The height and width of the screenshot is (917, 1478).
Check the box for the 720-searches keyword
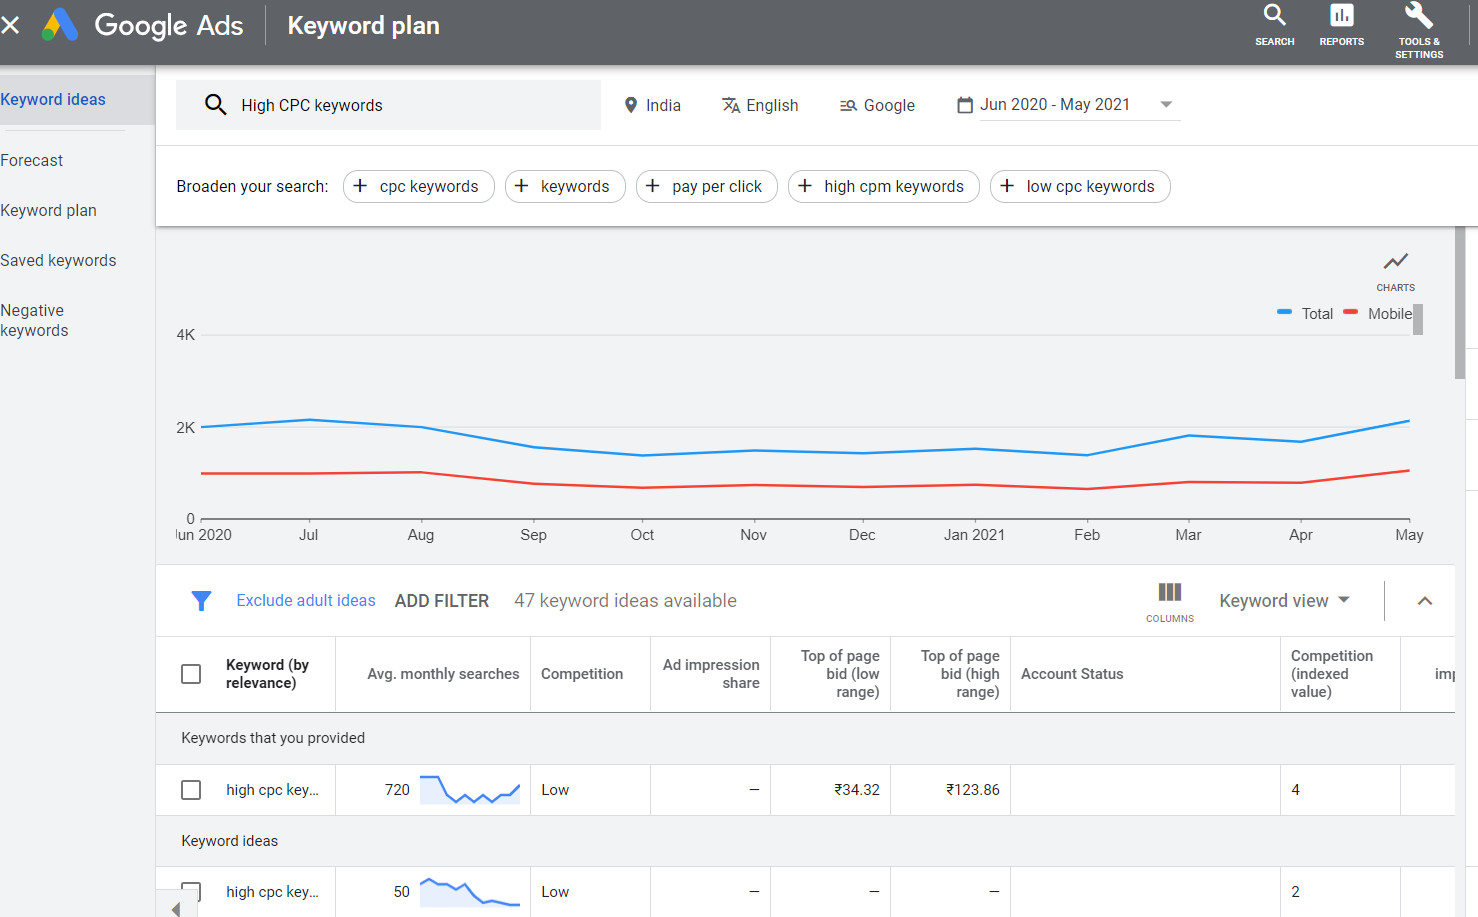pyautogui.click(x=191, y=790)
